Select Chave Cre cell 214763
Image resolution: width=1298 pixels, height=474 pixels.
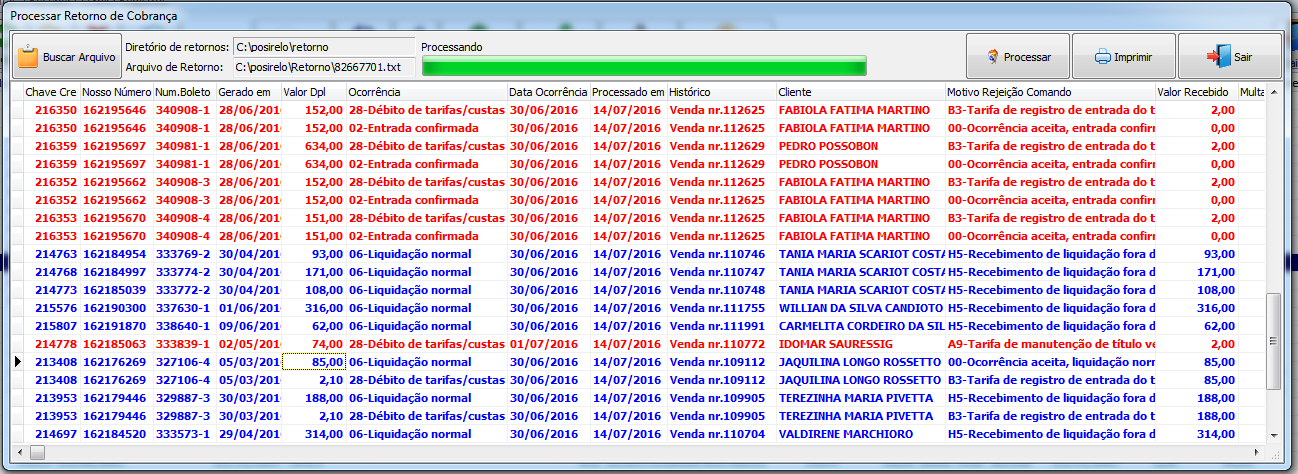click(x=52, y=254)
